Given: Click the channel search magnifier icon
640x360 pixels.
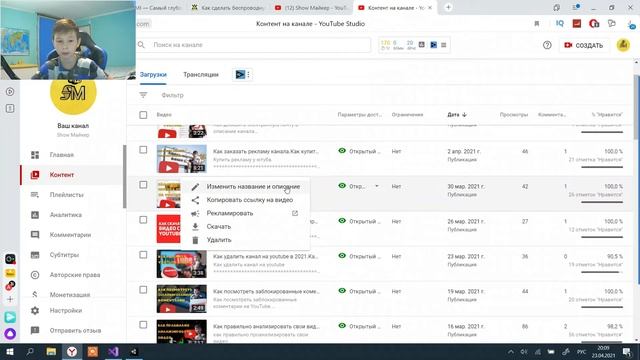Looking at the screenshot, I should click(141, 45).
